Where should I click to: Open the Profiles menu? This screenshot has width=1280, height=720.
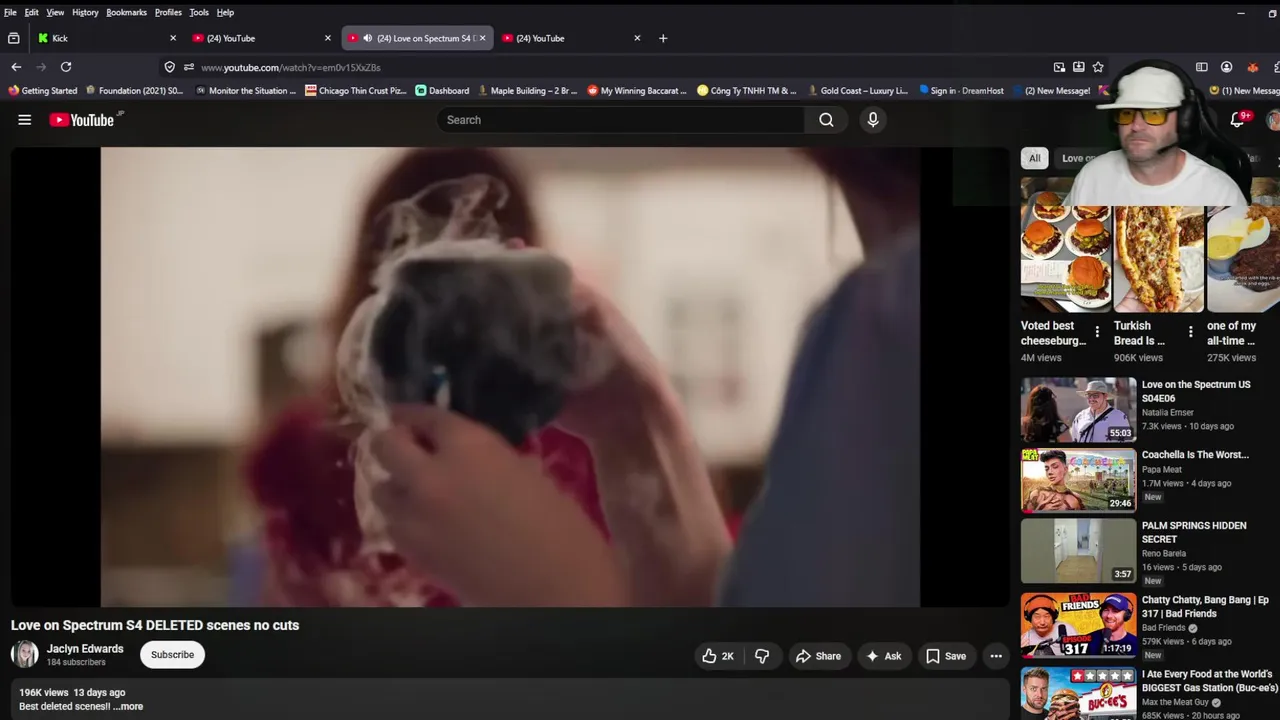(168, 12)
